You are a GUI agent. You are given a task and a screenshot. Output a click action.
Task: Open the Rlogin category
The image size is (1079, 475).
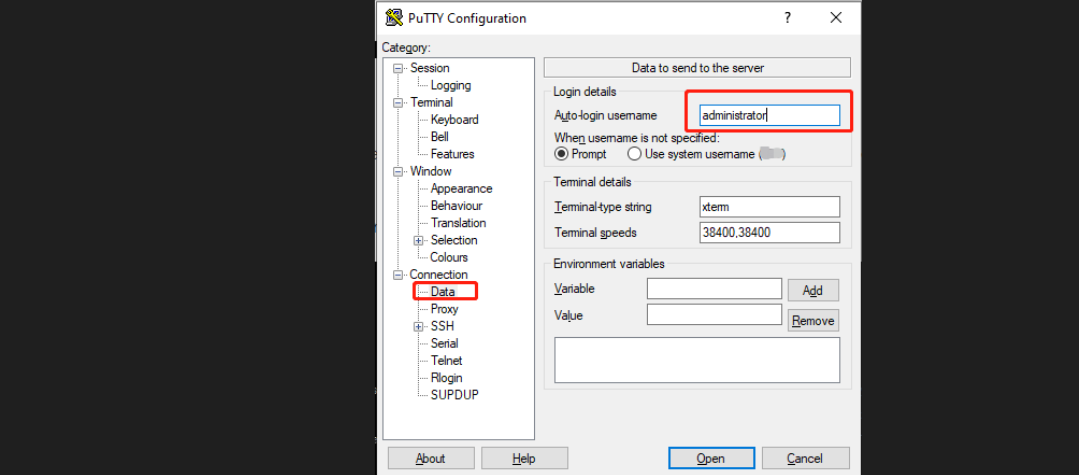(447, 378)
